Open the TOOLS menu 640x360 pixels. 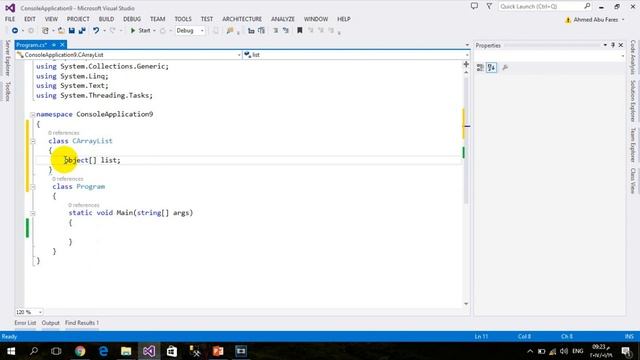[x=183, y=19]
